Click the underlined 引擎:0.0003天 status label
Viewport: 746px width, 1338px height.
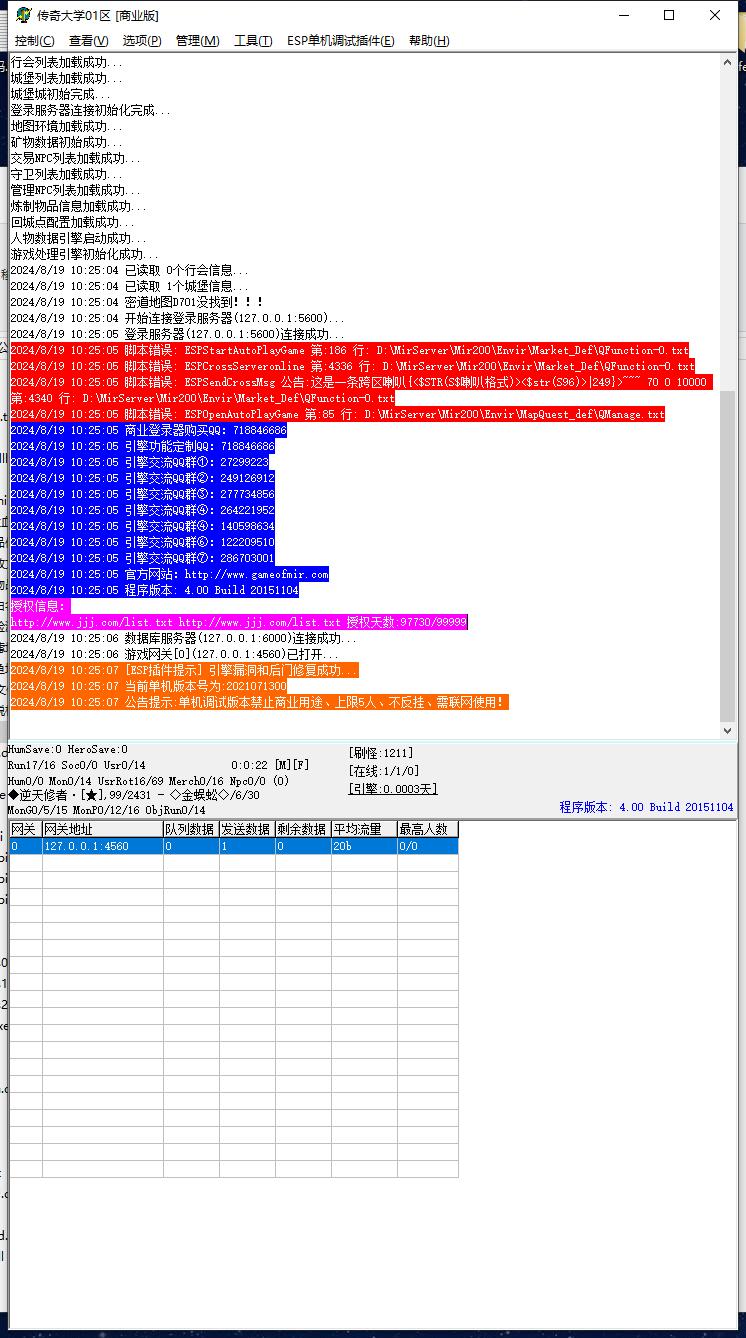point(393,789)
